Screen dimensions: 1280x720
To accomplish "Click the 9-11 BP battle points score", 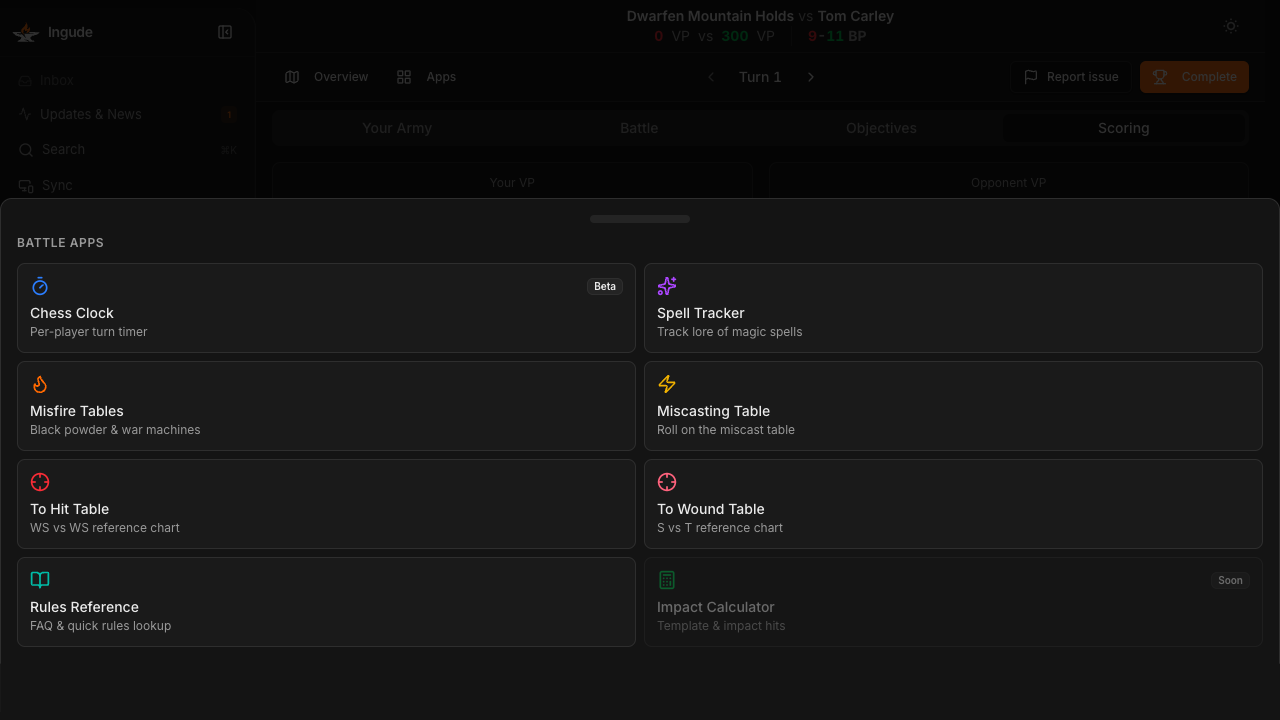I will [837, 36].
